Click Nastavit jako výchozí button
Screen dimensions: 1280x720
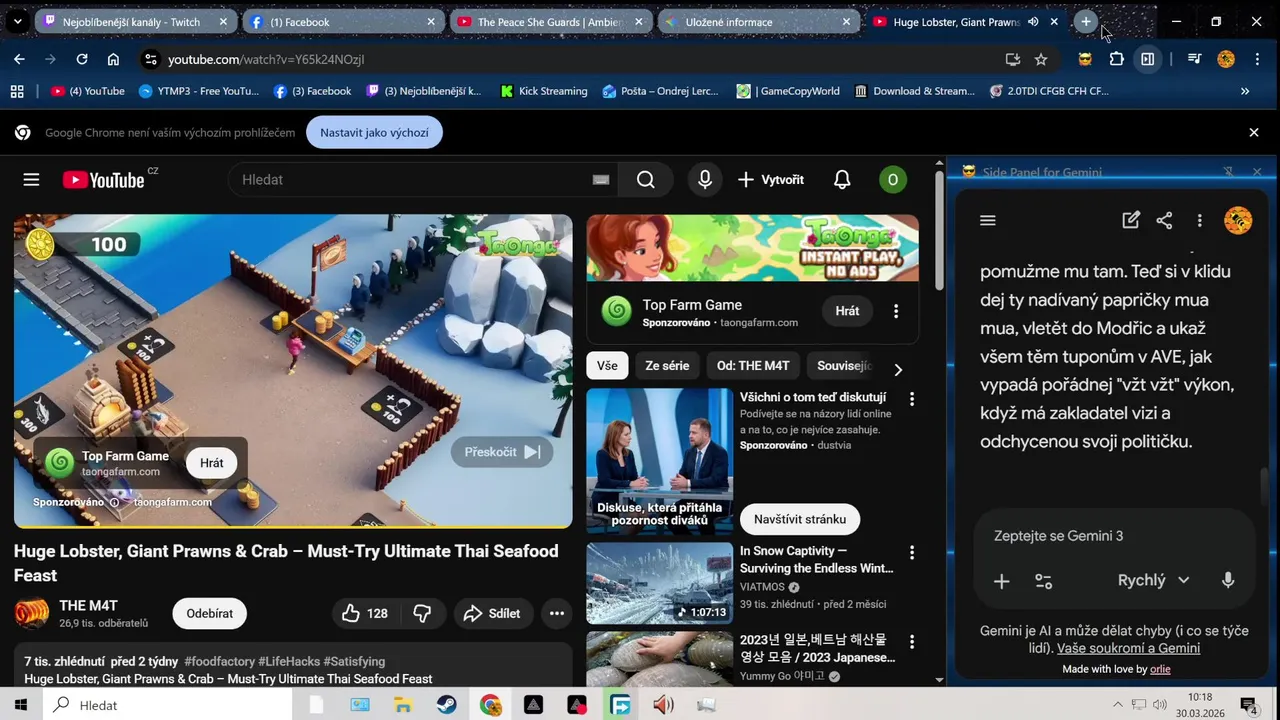click(374, 133)
